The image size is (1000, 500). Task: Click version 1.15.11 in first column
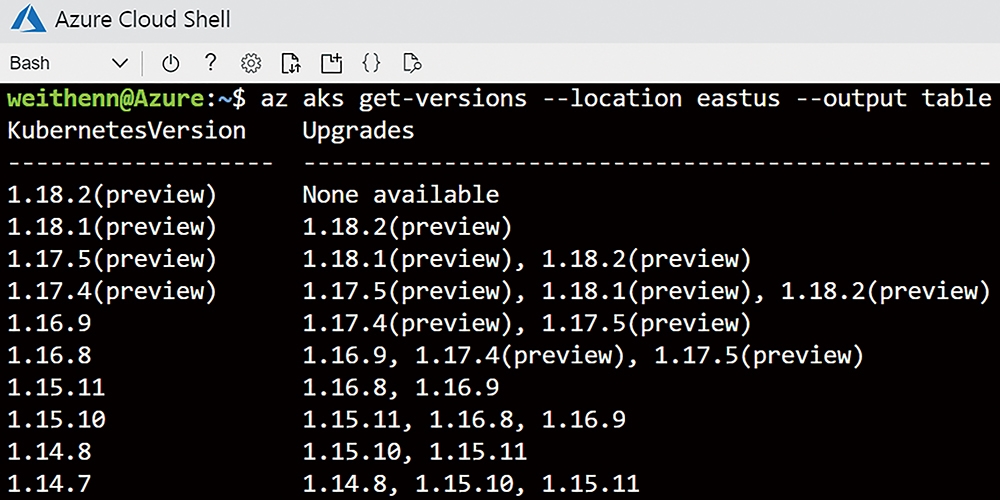56,386
